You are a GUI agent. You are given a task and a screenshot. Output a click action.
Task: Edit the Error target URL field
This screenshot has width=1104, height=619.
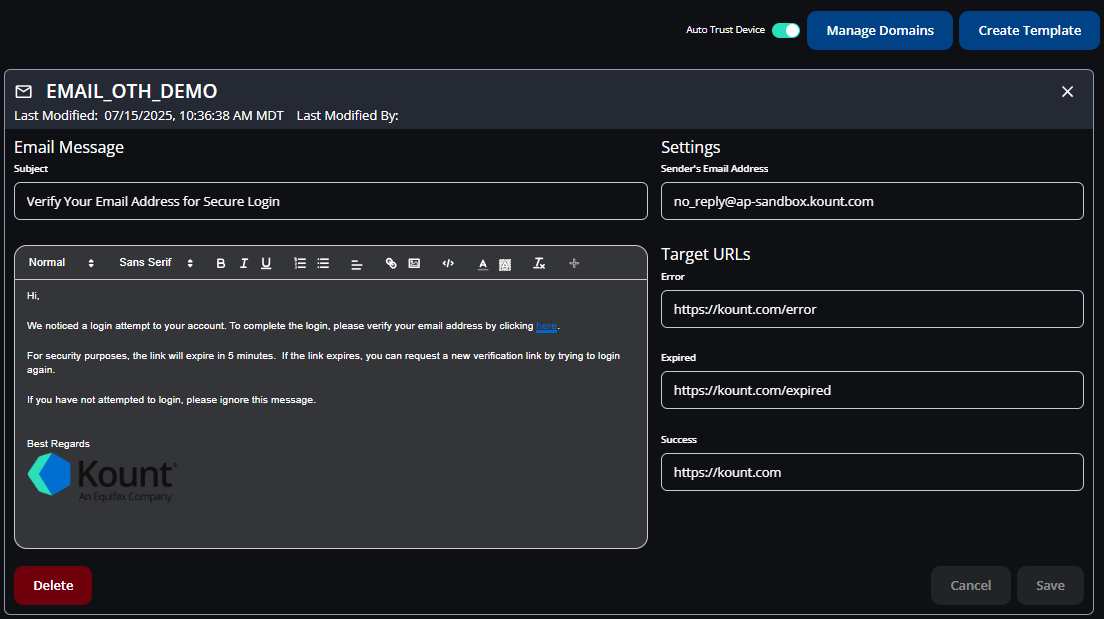pos(872,309)
